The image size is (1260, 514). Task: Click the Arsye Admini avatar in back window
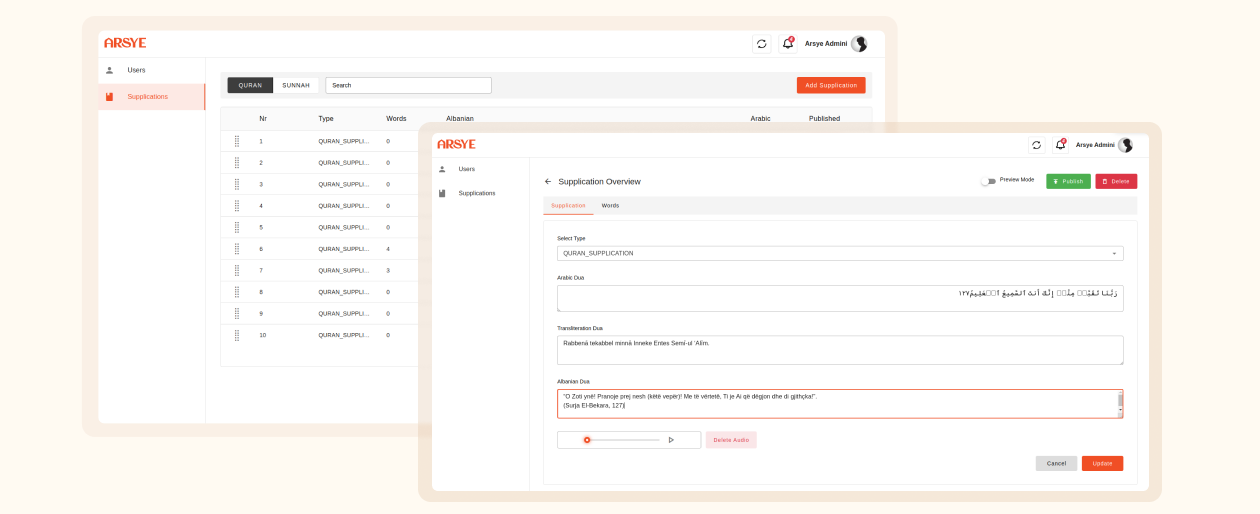pos(859,44)
